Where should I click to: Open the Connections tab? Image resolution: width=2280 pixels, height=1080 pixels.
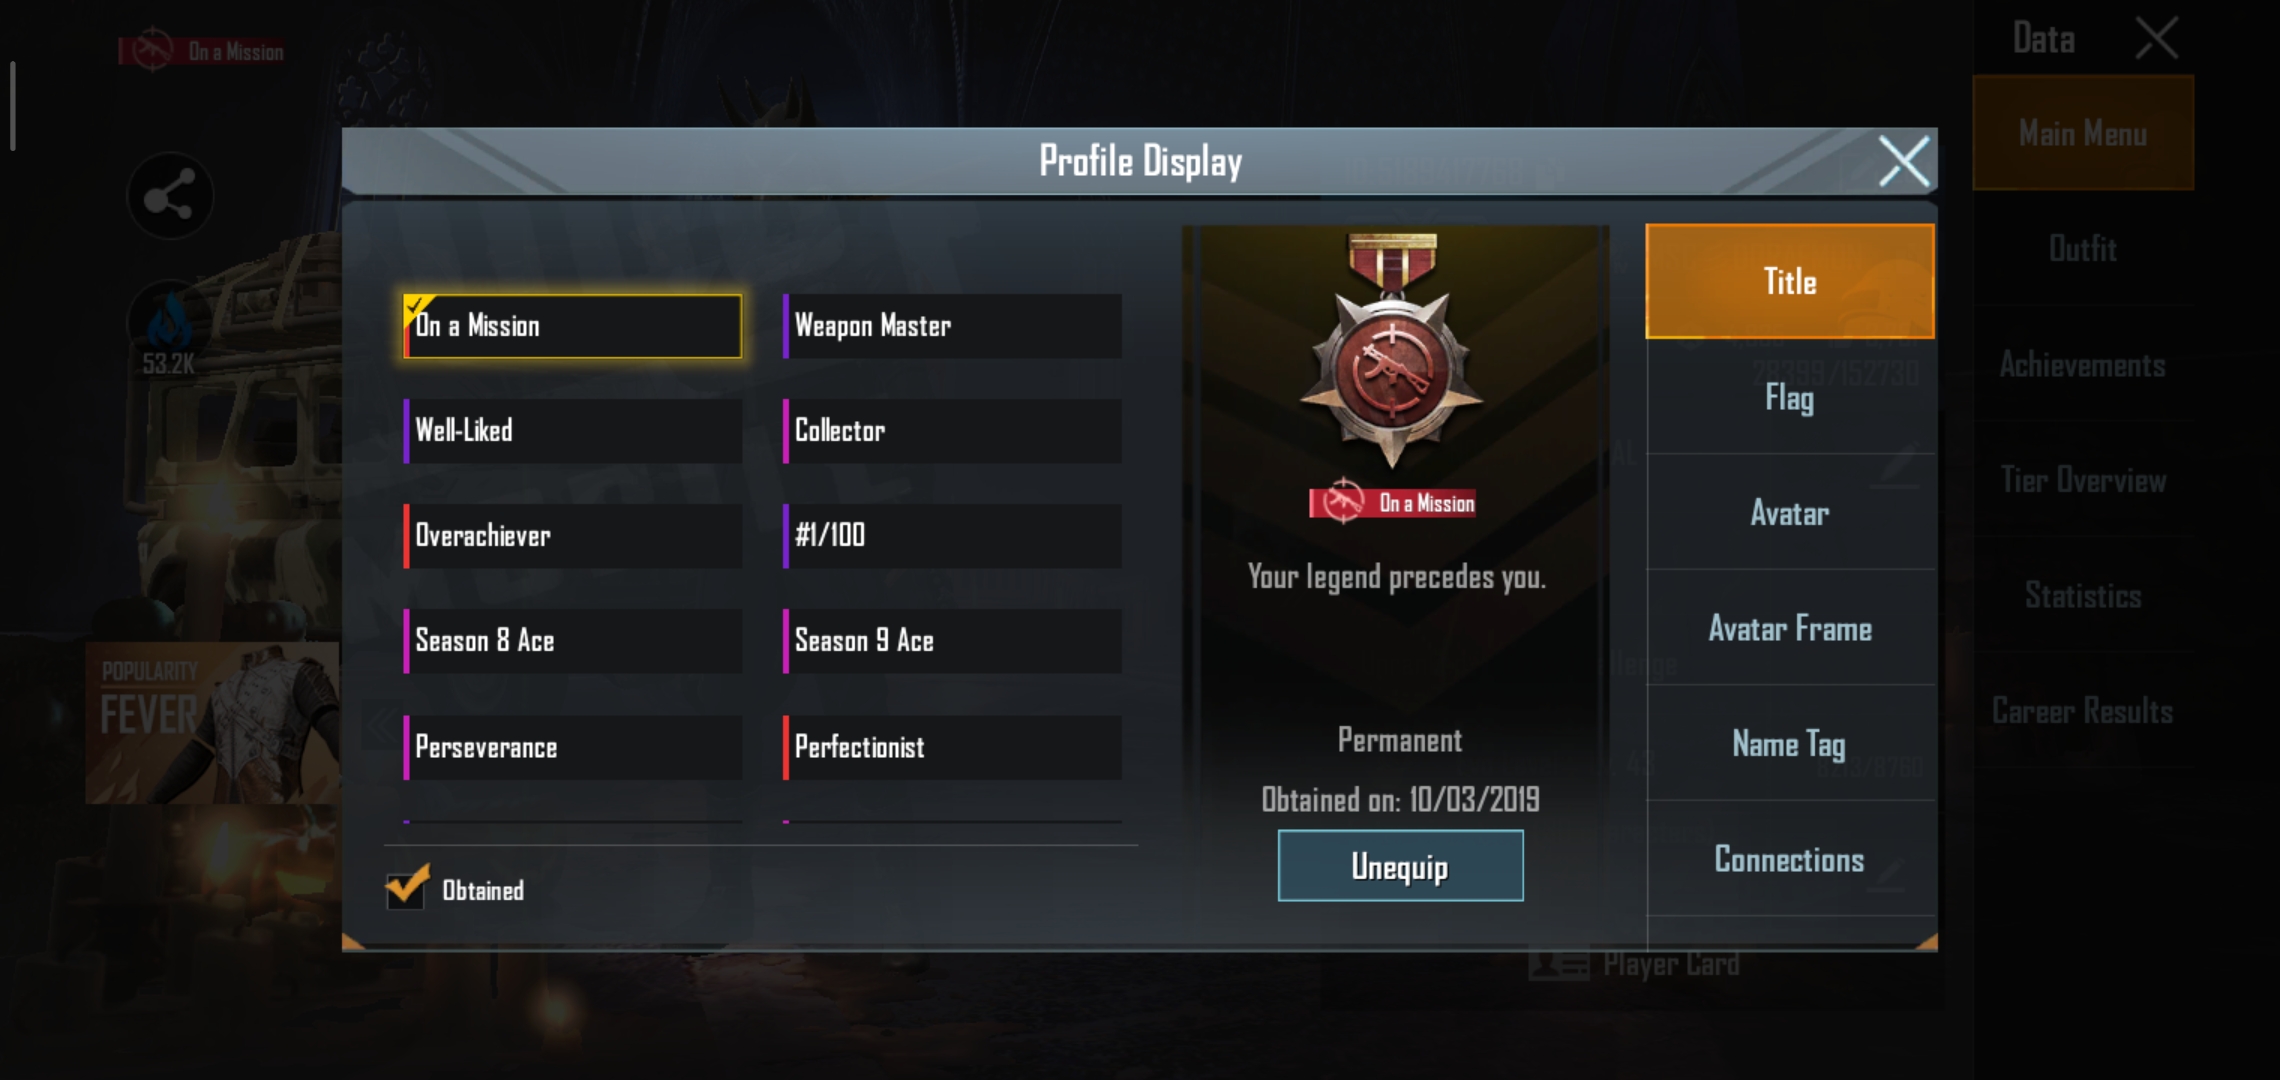pos(1790,860)
